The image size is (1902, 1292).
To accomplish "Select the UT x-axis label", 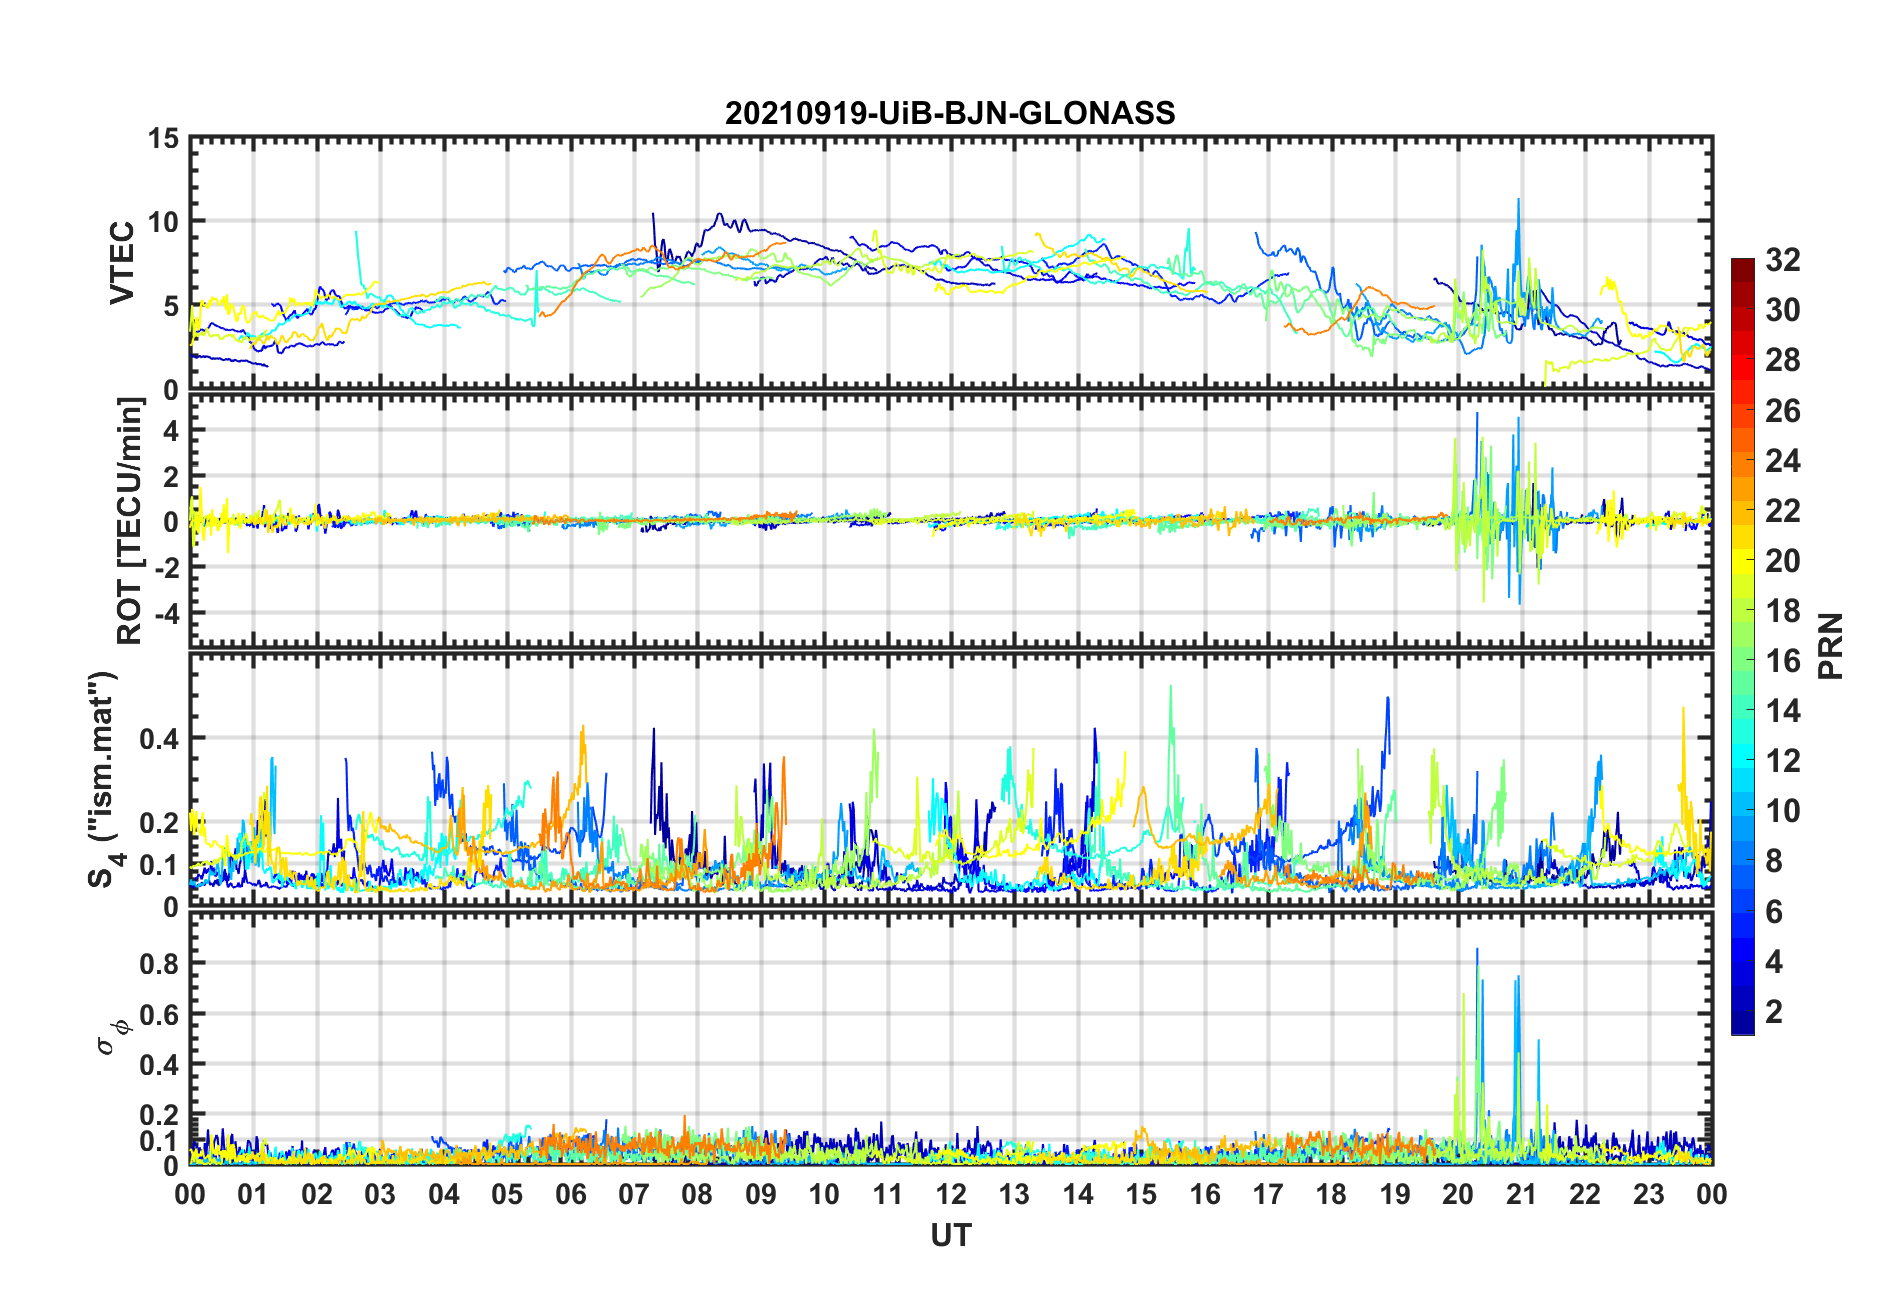I will (x=951, y=1236).
